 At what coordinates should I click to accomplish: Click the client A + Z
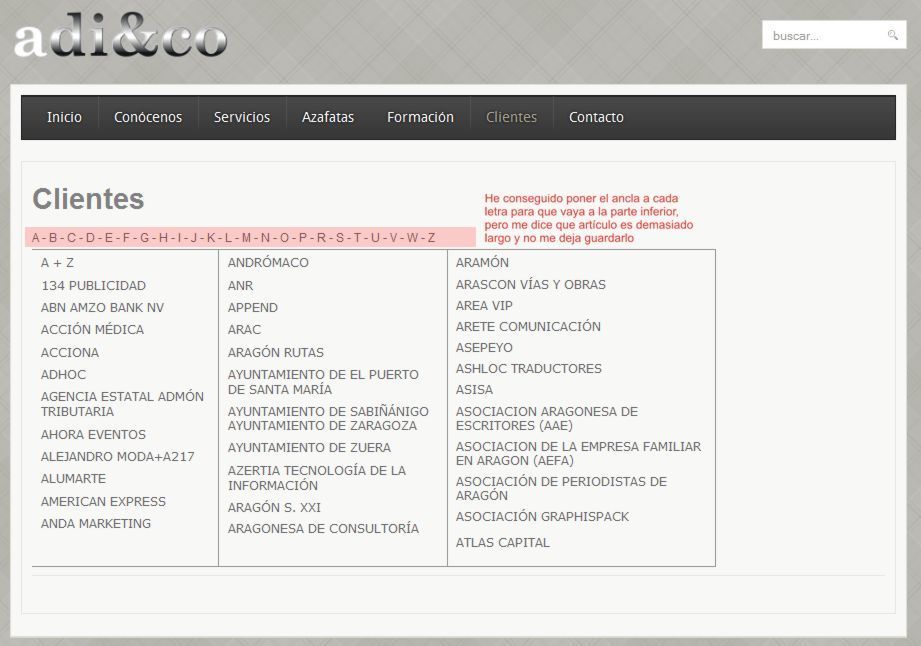pyautogui.click(x=58, y=263)
